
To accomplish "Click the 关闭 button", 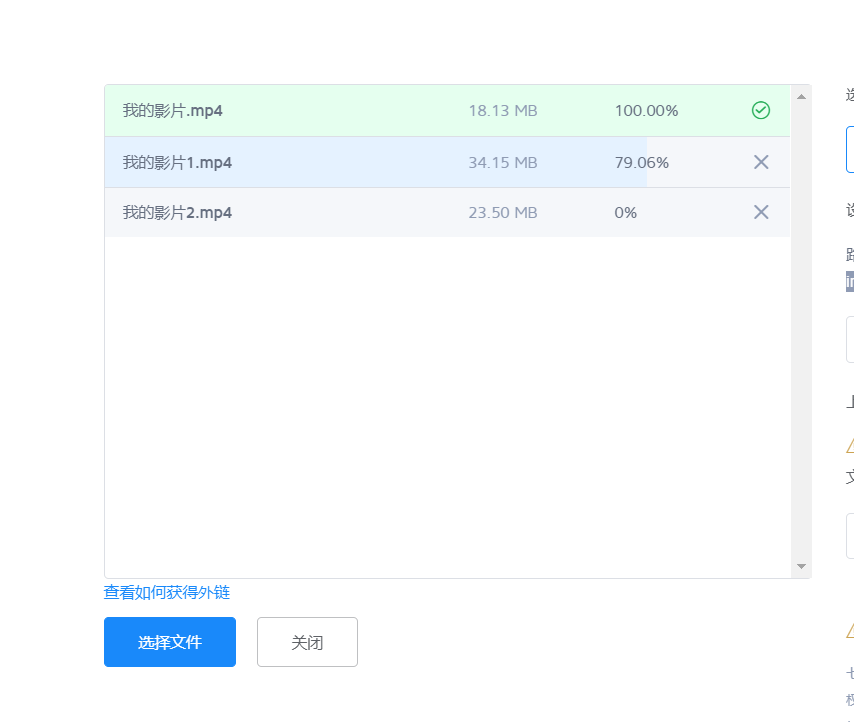I will click(x=307, y=642).
